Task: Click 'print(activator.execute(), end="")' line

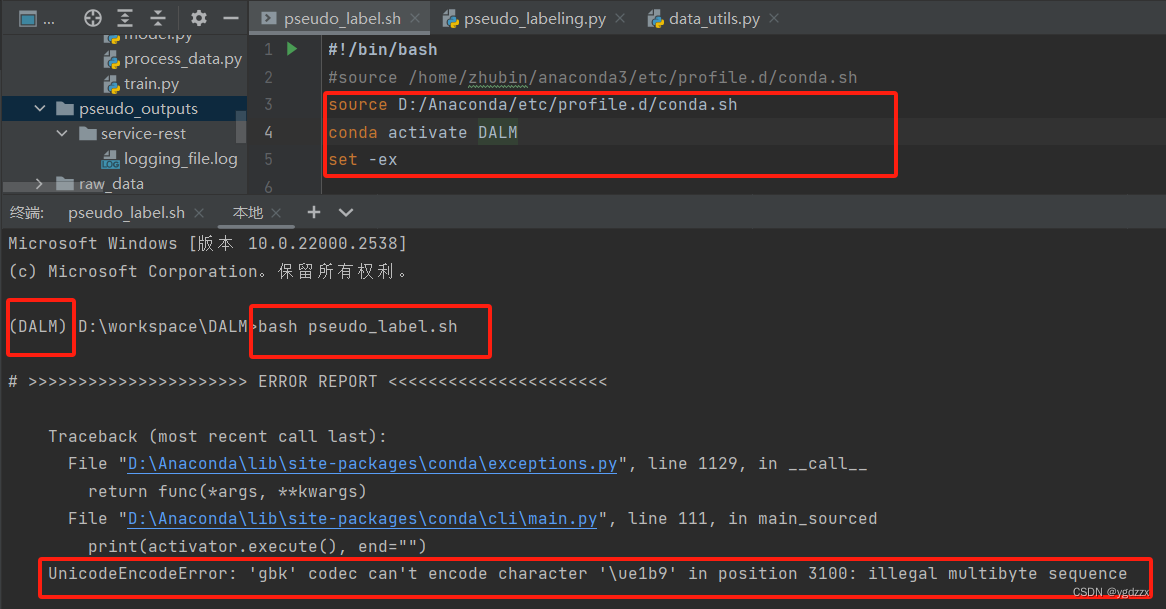Action: 257,547
